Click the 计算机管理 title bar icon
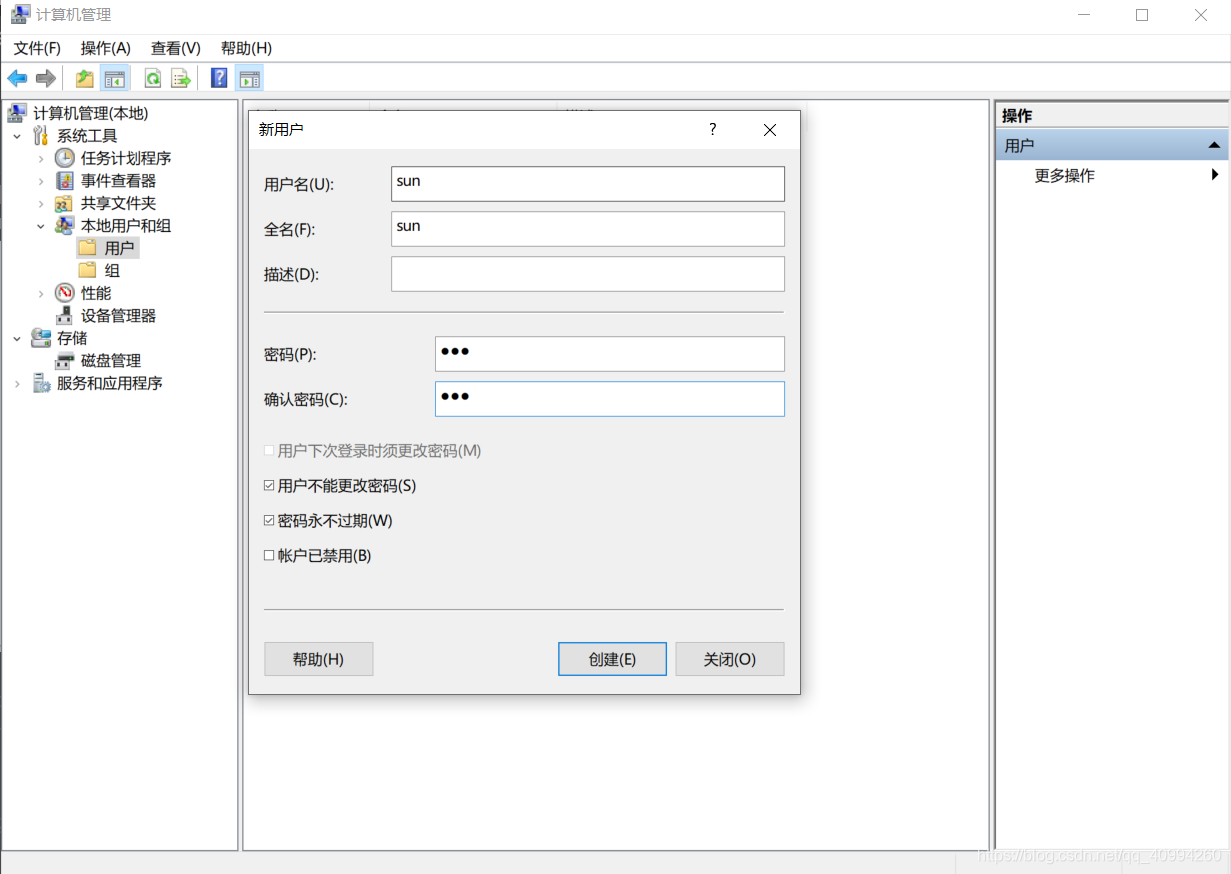Screen dimensions: 1231x874 20,15
